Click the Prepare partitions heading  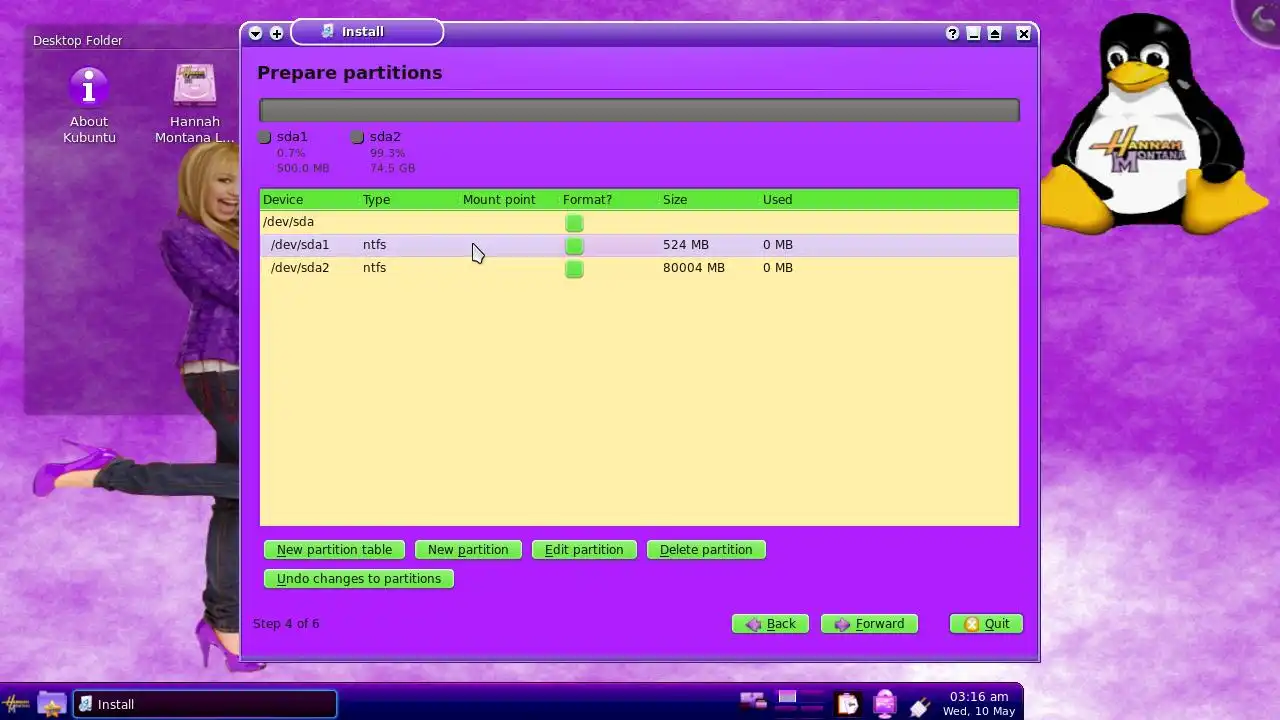[349, 73]
